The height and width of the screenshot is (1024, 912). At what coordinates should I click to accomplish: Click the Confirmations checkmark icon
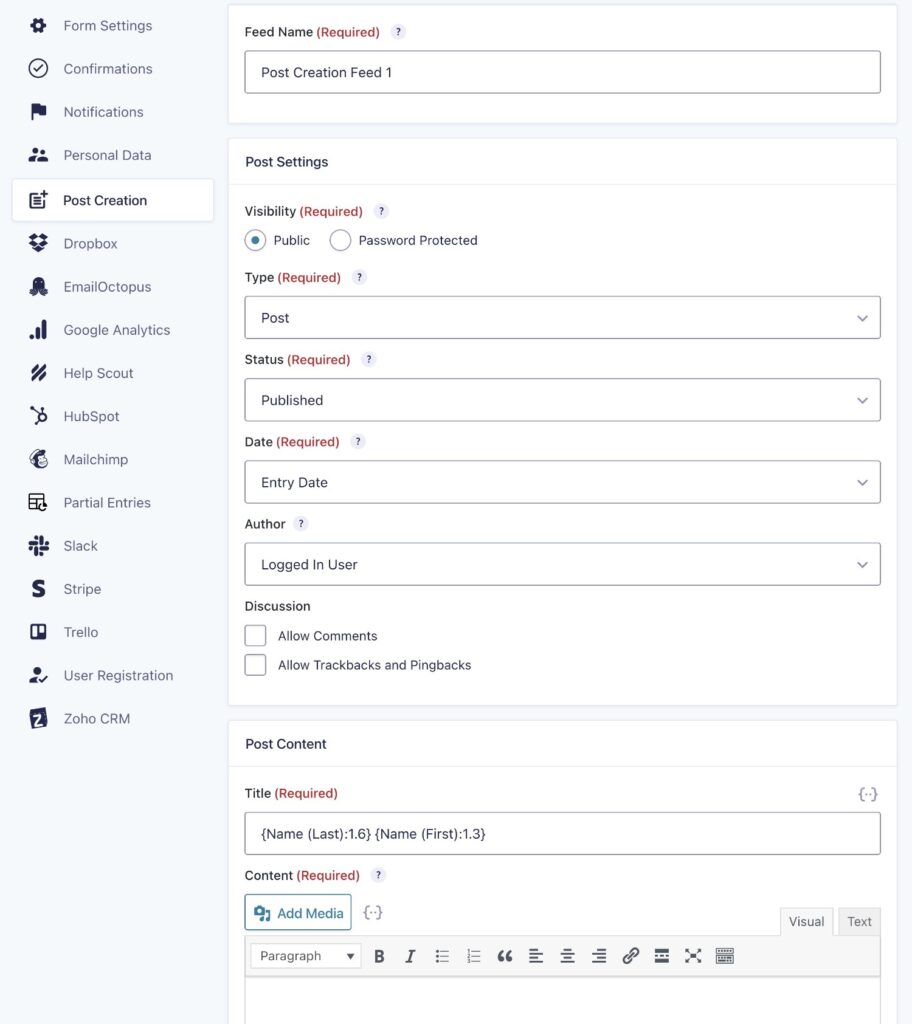[x=39, y=69]
